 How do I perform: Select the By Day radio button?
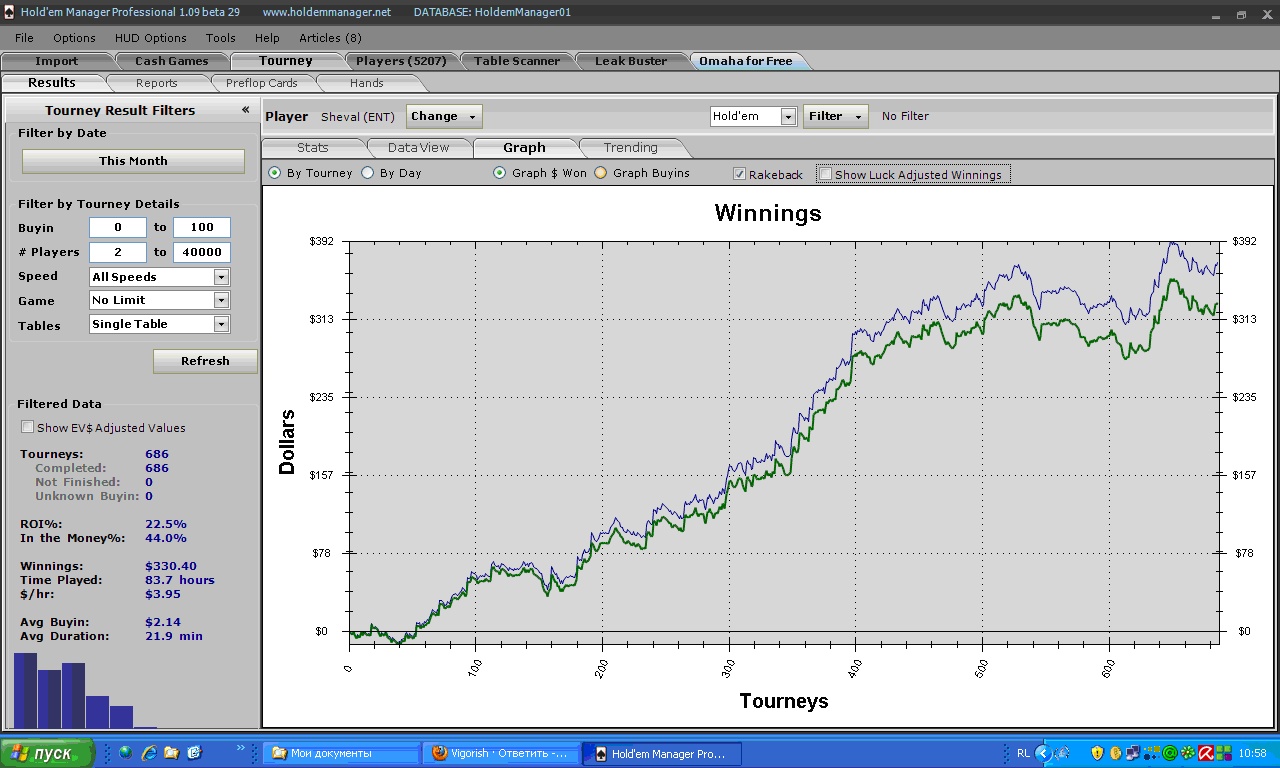tap(368, 173)
